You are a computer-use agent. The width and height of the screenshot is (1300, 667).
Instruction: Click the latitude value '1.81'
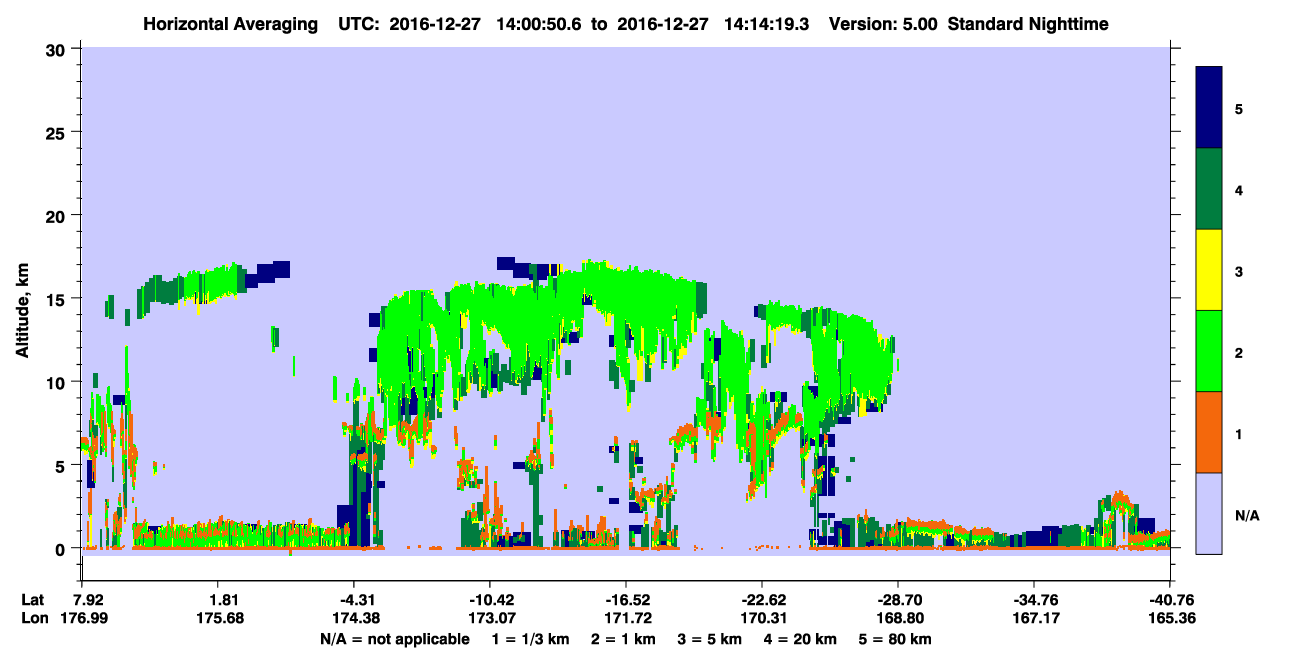point(217,600)
